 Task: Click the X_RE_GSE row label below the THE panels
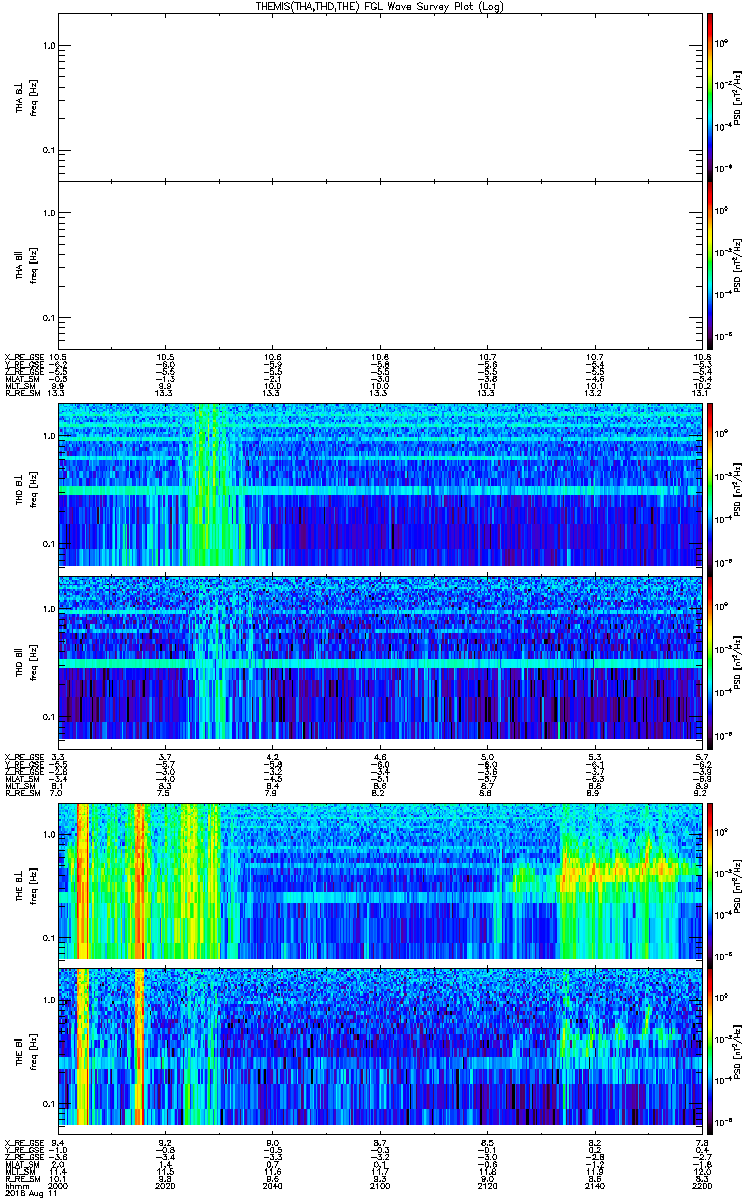click(23, 1143)
